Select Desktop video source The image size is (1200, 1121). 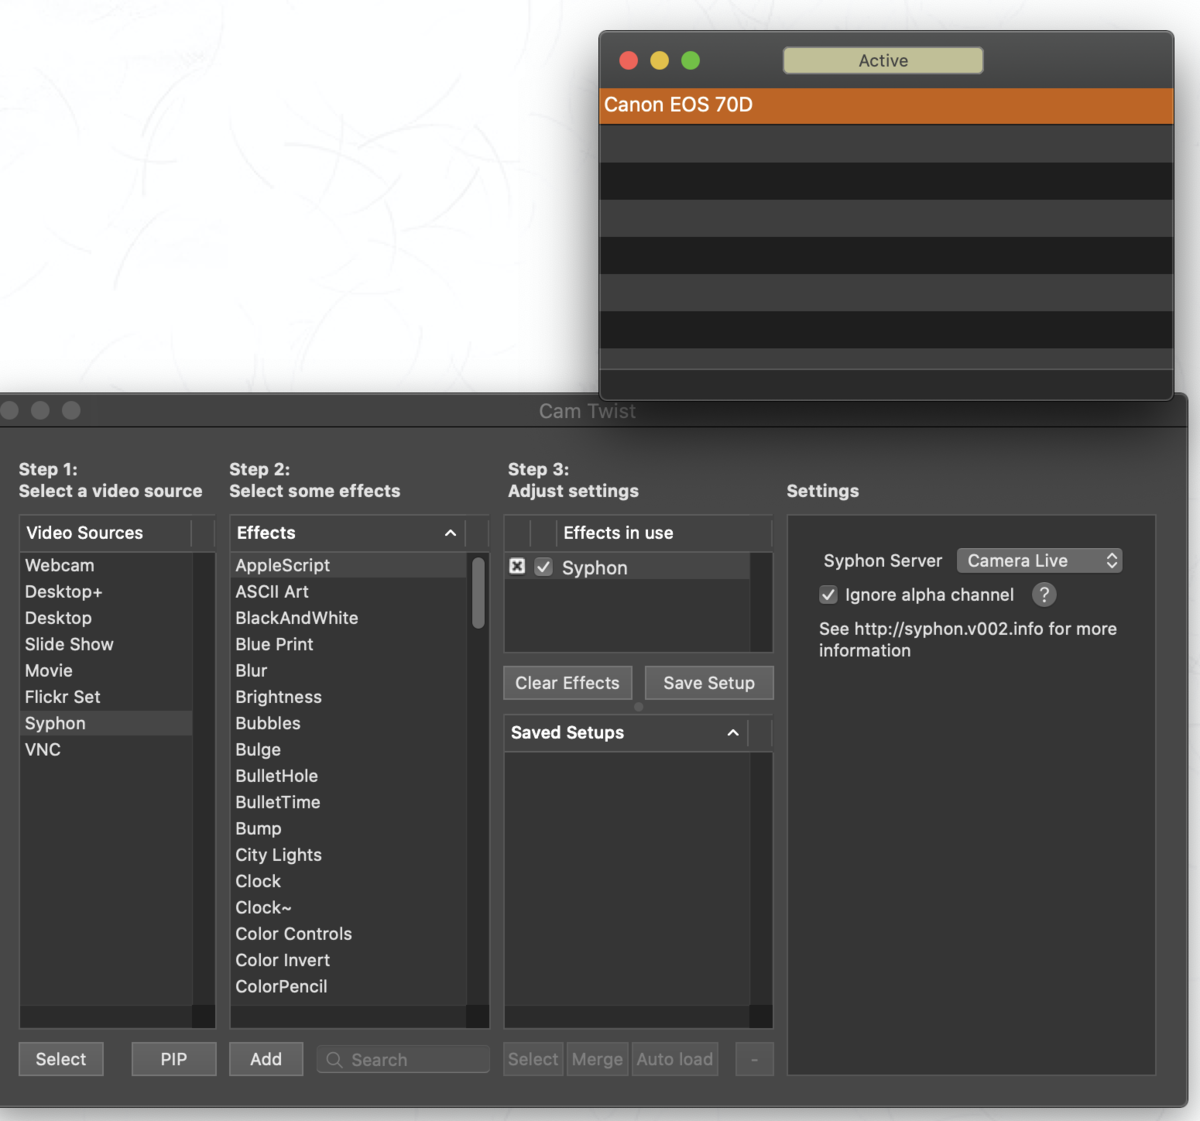coord(106,618)
